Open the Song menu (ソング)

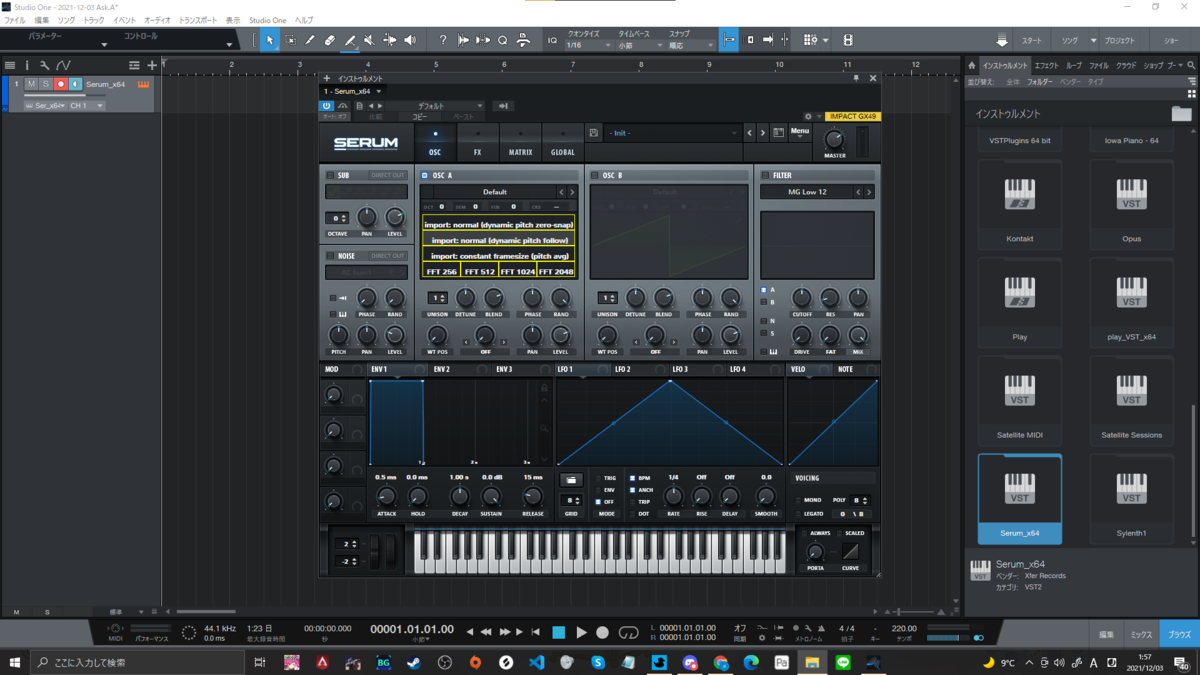[66, 20]
